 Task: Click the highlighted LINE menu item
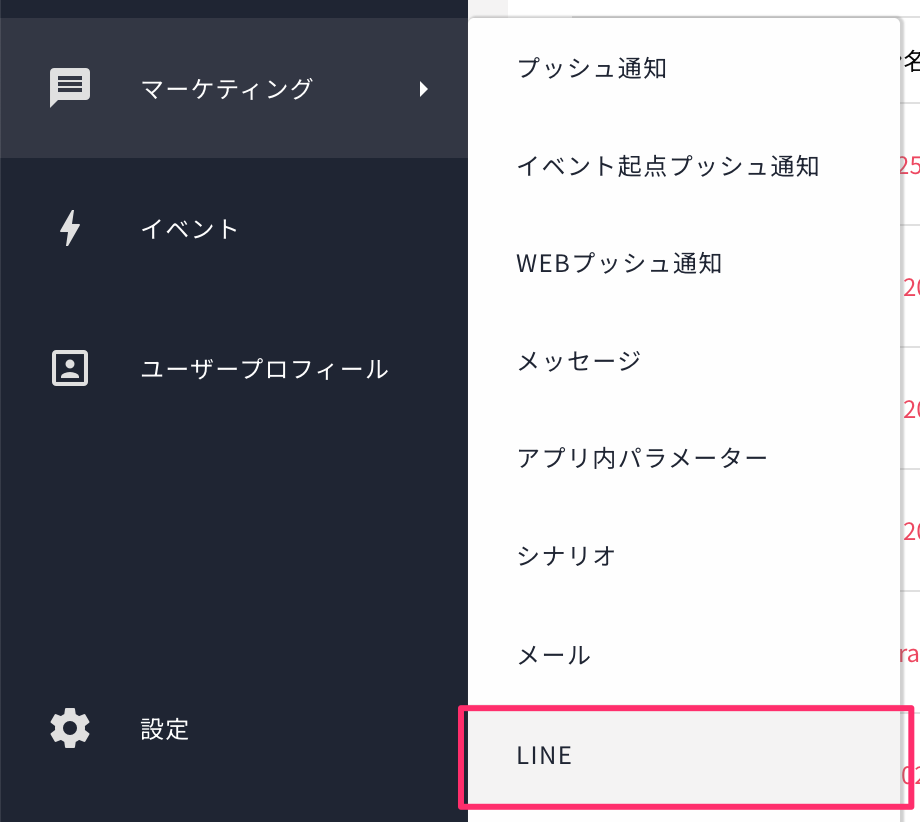[545, 756]
